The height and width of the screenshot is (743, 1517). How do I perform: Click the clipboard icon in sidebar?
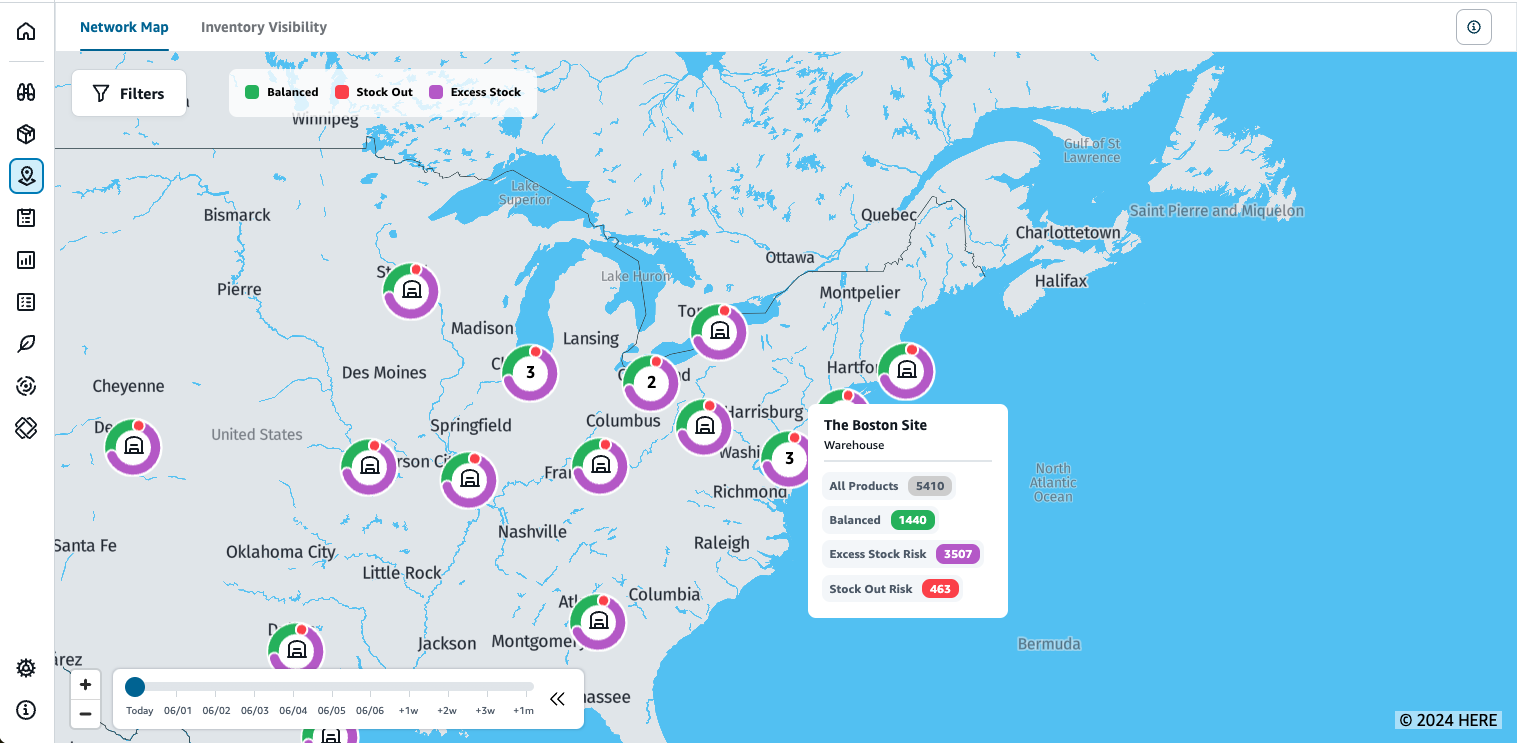26,218
